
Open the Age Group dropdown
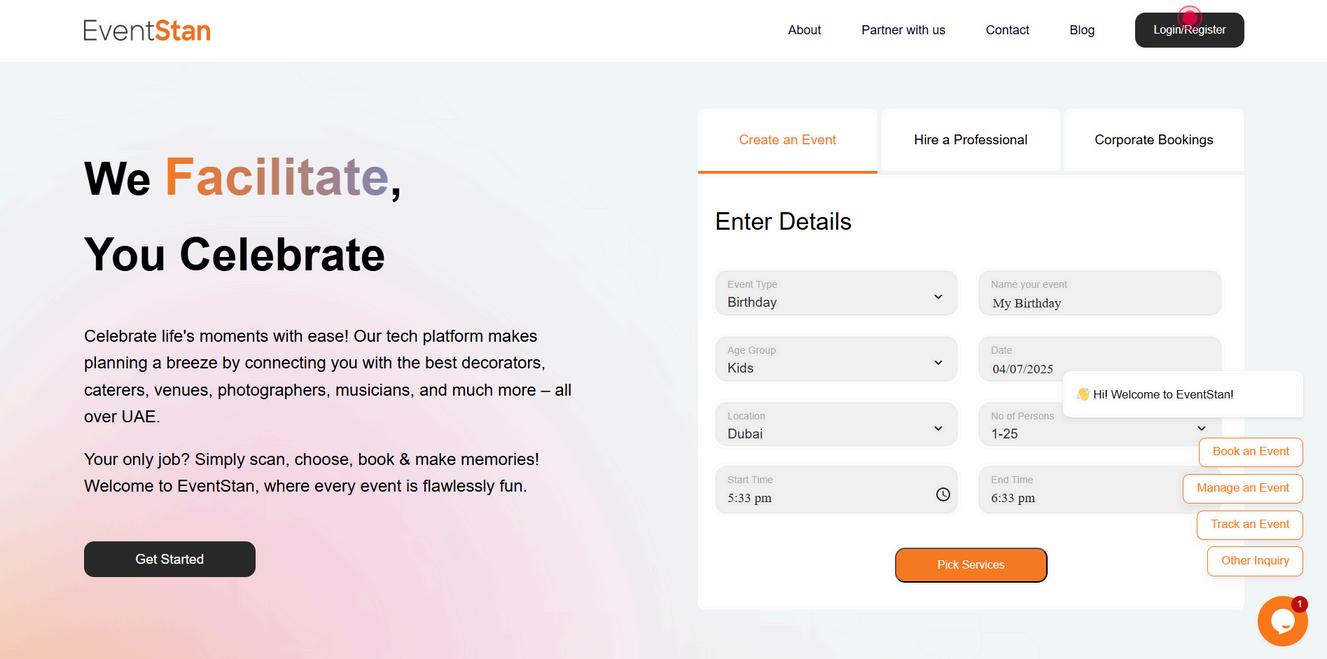(836, 359)
